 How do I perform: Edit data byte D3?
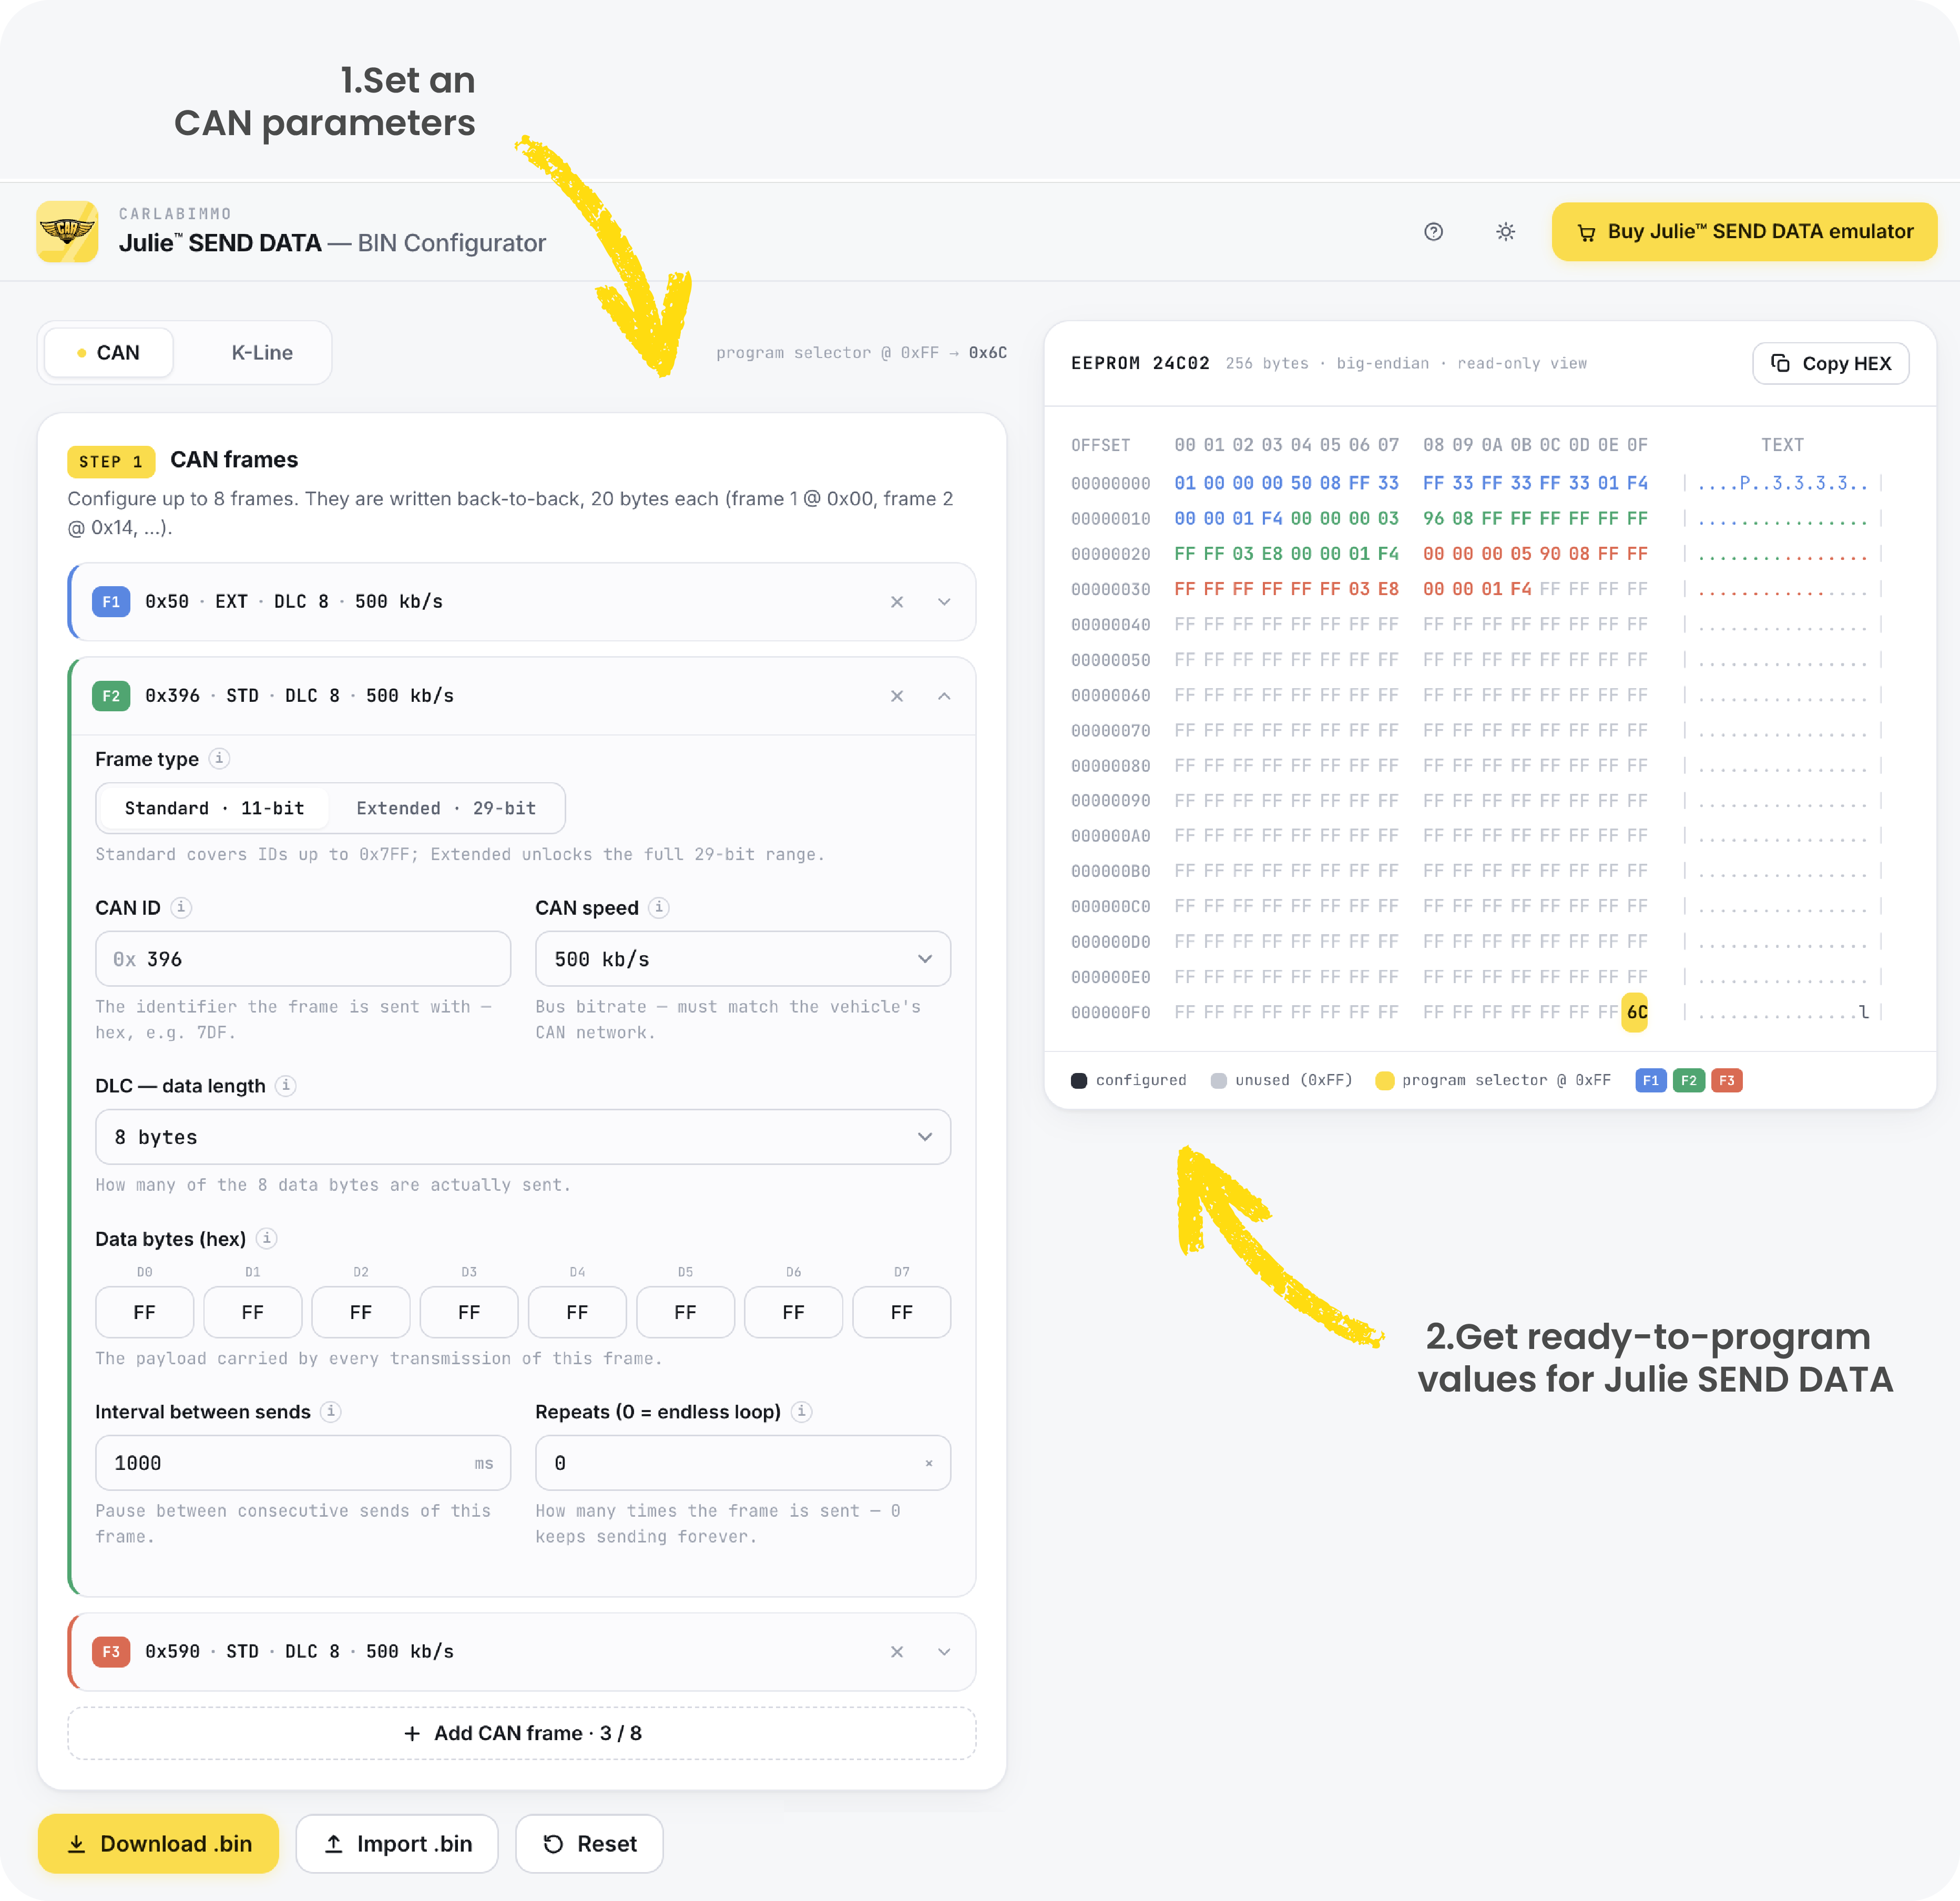click(x=469, y=1312)
